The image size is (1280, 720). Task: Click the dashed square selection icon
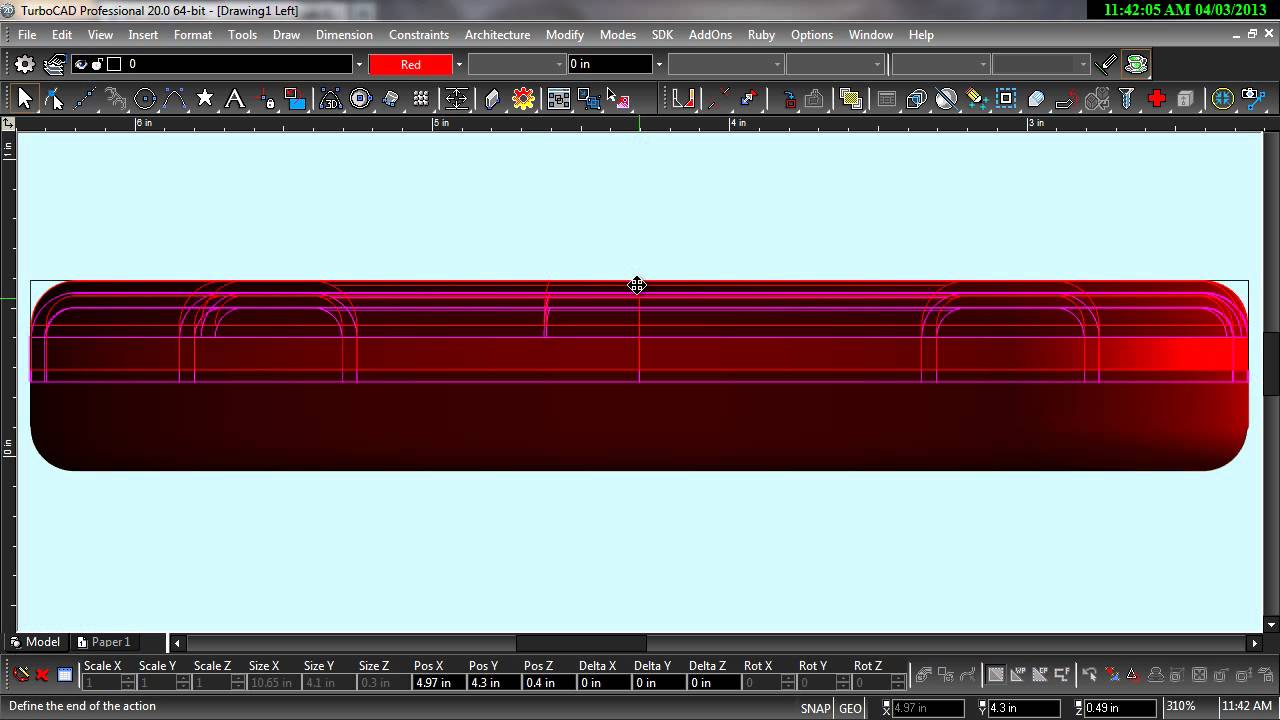[1006, 98]
